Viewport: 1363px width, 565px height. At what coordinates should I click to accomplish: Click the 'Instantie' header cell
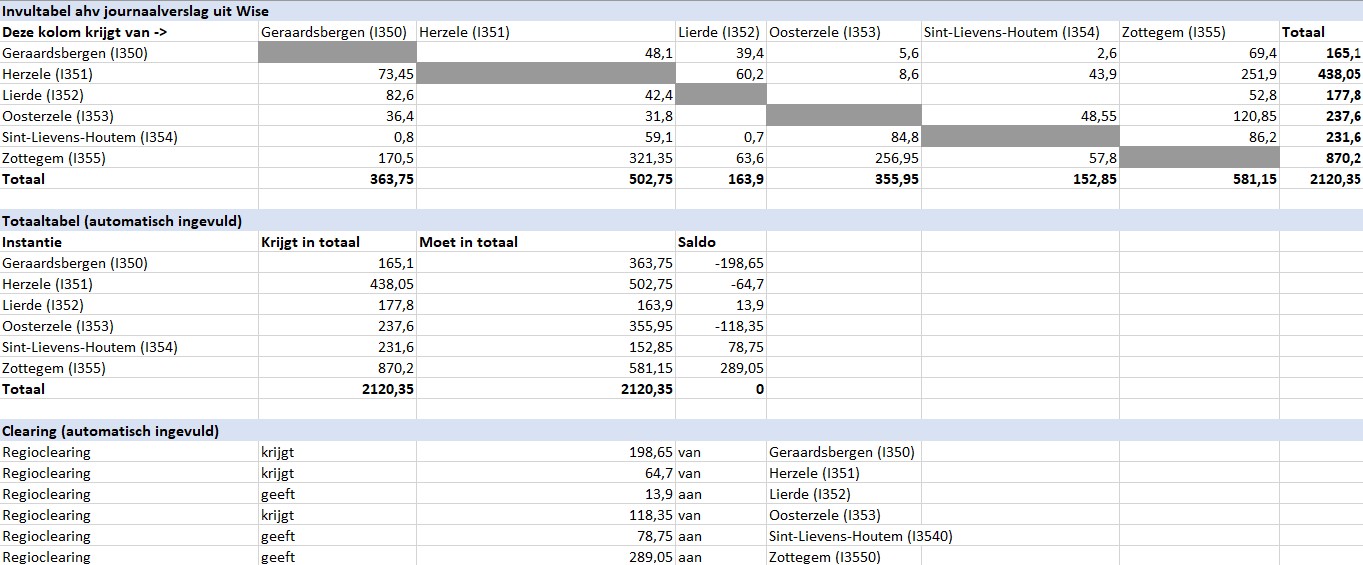point(128,242)
